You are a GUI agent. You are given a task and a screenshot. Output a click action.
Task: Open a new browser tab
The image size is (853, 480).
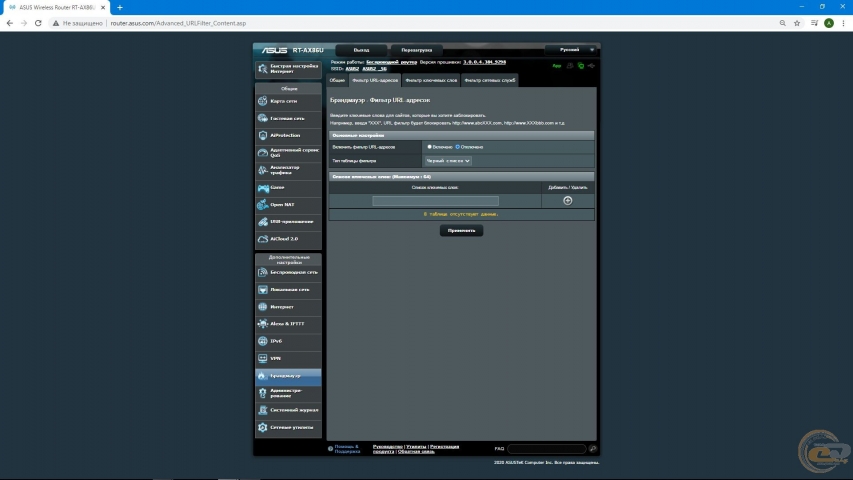[120, 8]
